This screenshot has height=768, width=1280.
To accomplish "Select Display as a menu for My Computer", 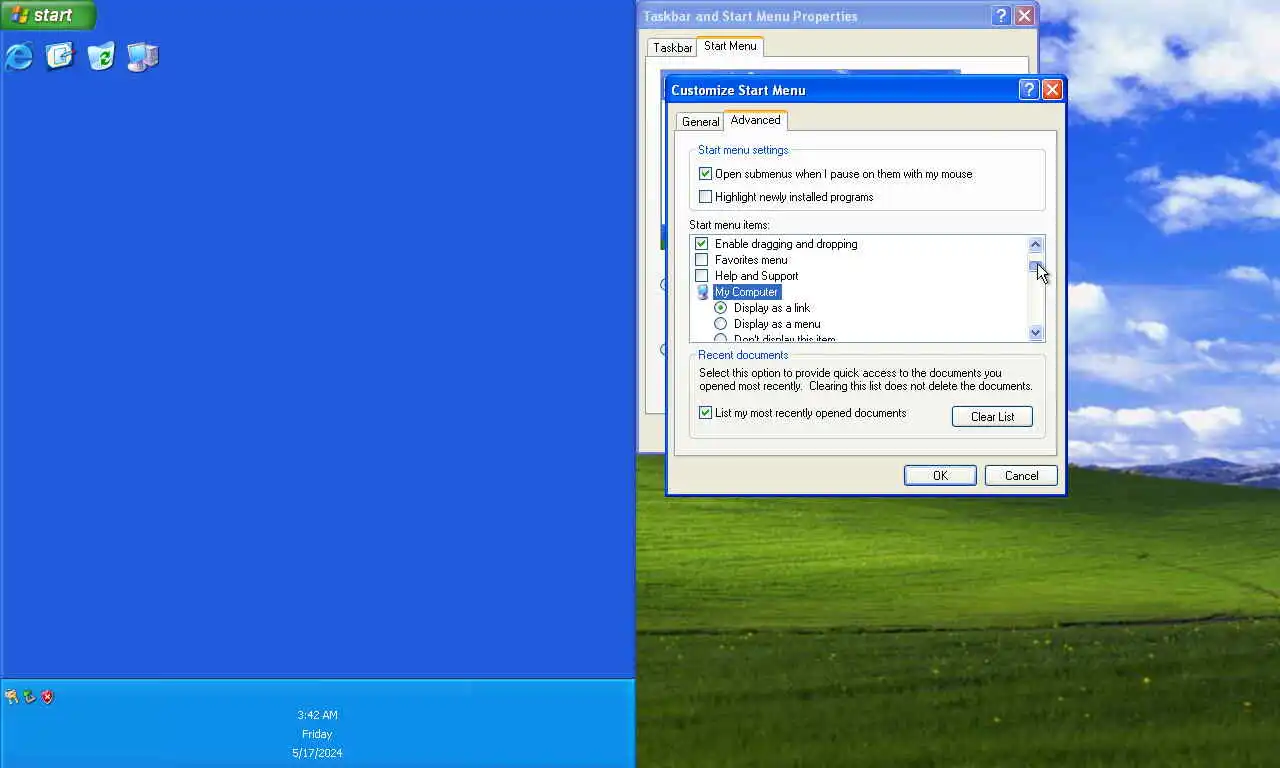I will pyautogui.click(x=720, y=323).
